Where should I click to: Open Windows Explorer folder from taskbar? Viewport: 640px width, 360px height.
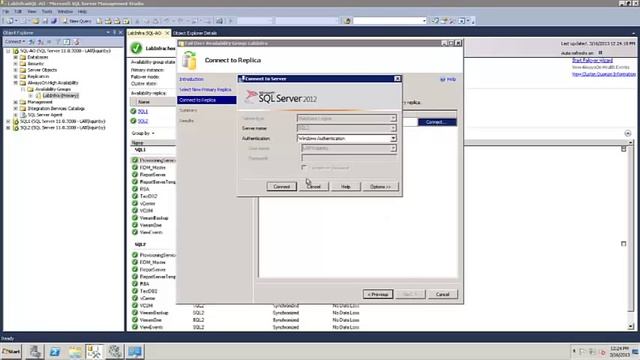pos(75,351)
